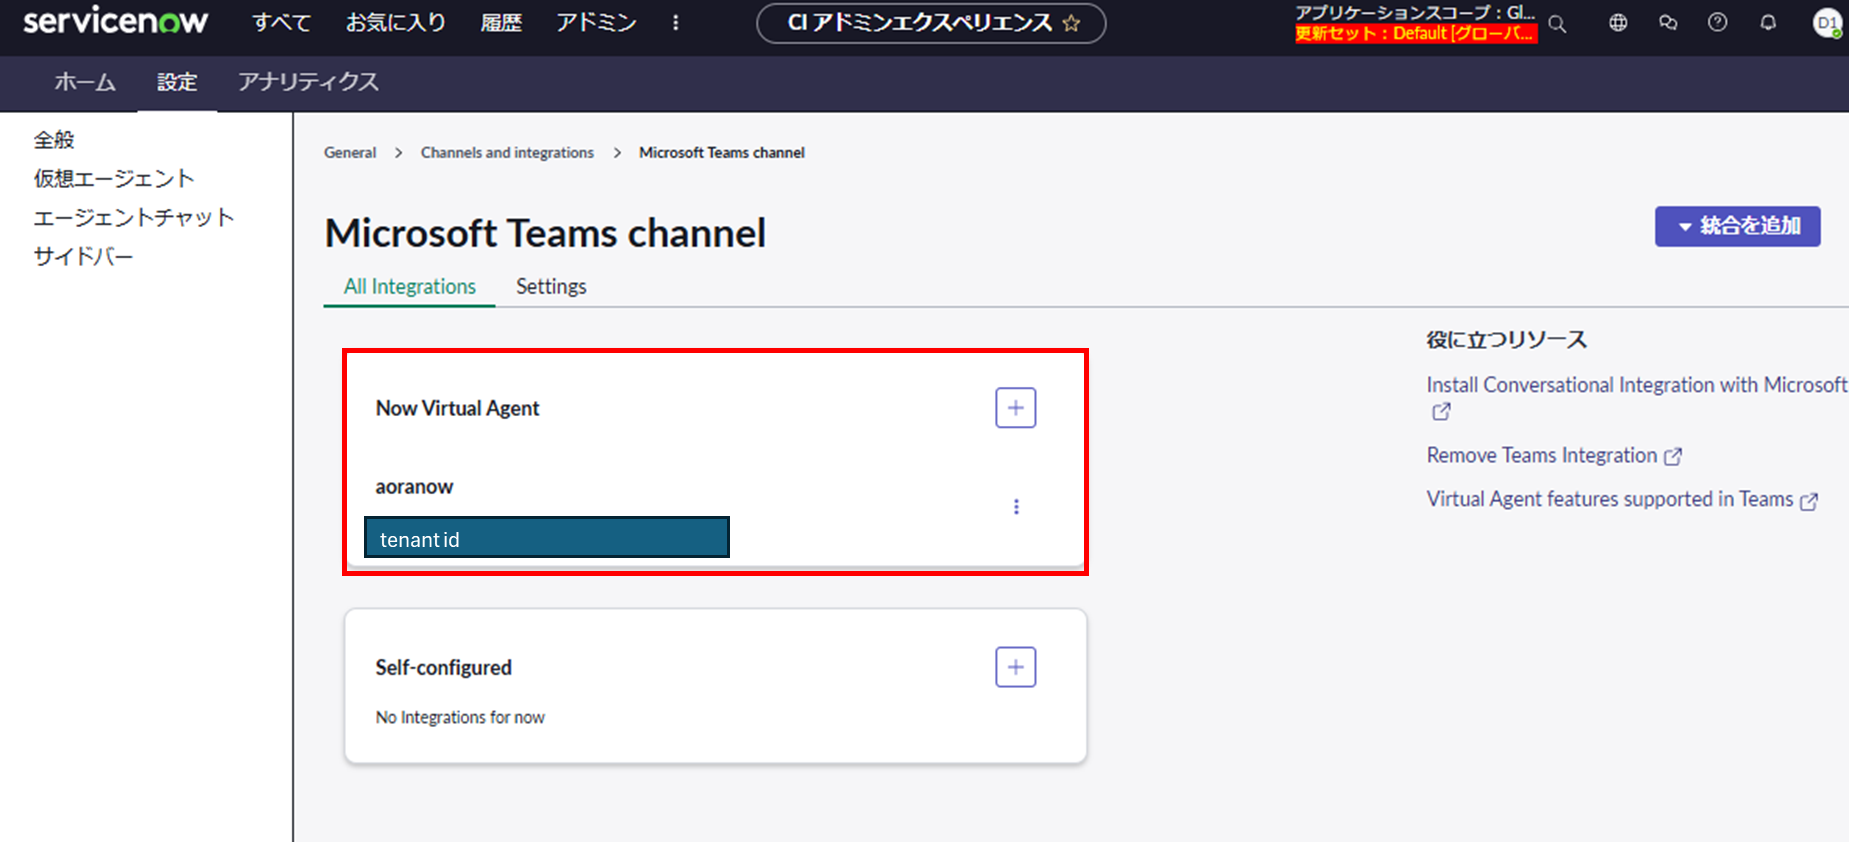Open the お気に入り menu
1849x842 pixels.
pyautogui.click(x=396, y=22)
